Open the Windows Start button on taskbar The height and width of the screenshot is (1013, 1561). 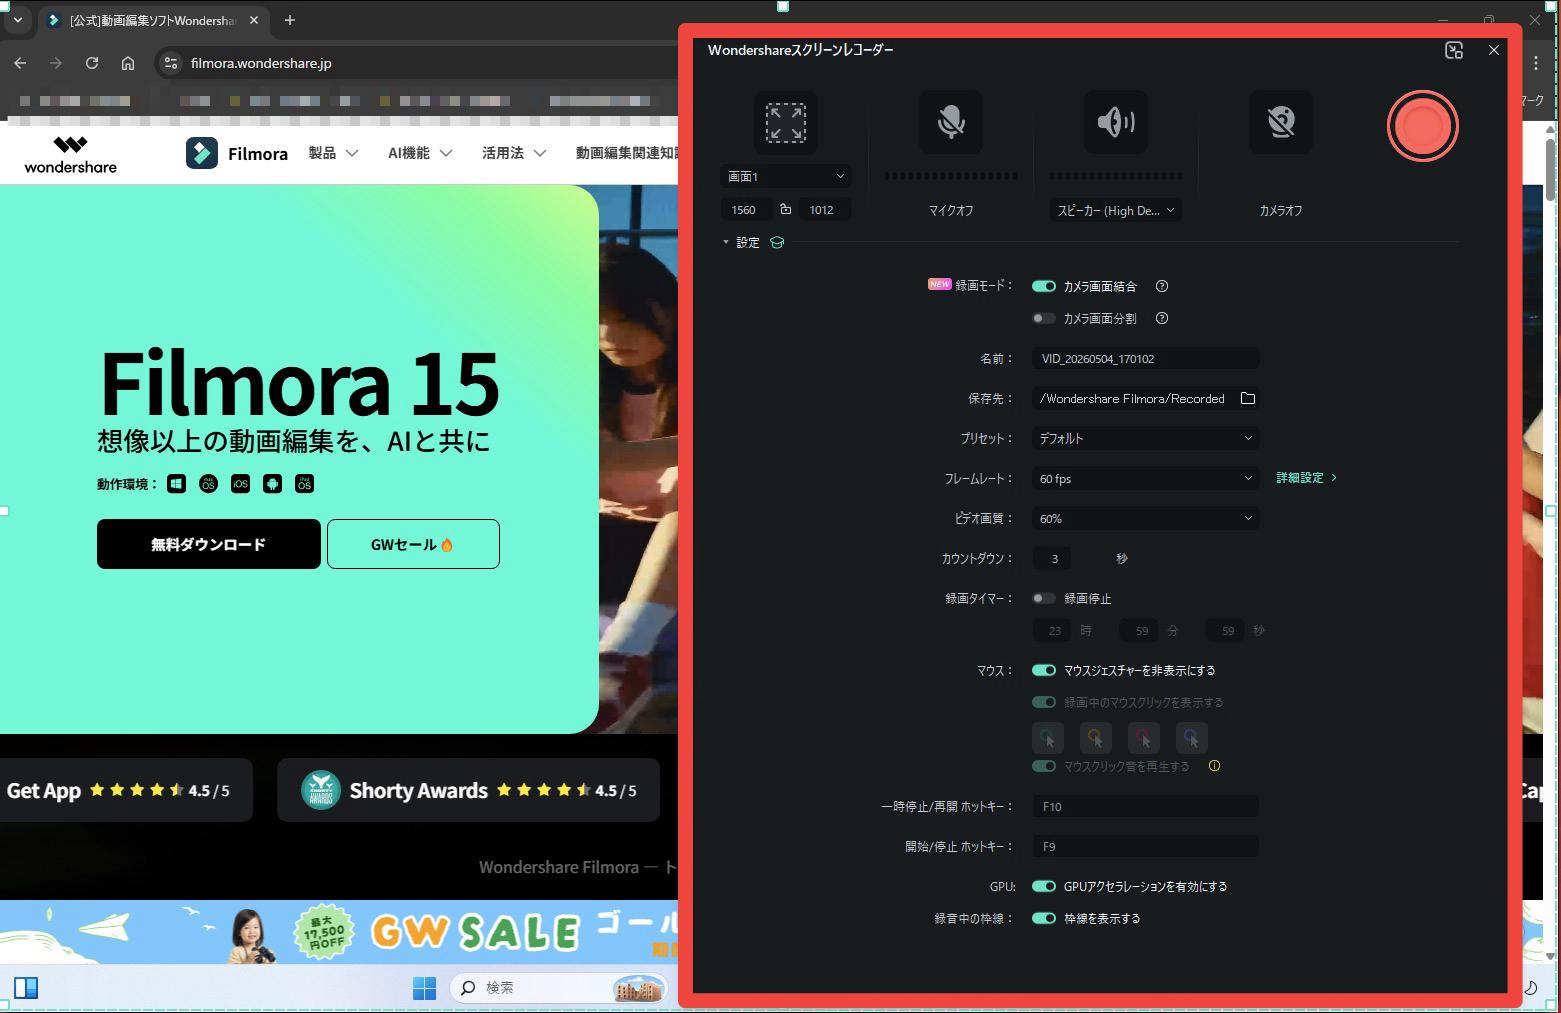pyautogui.click(x=424, y=988)
